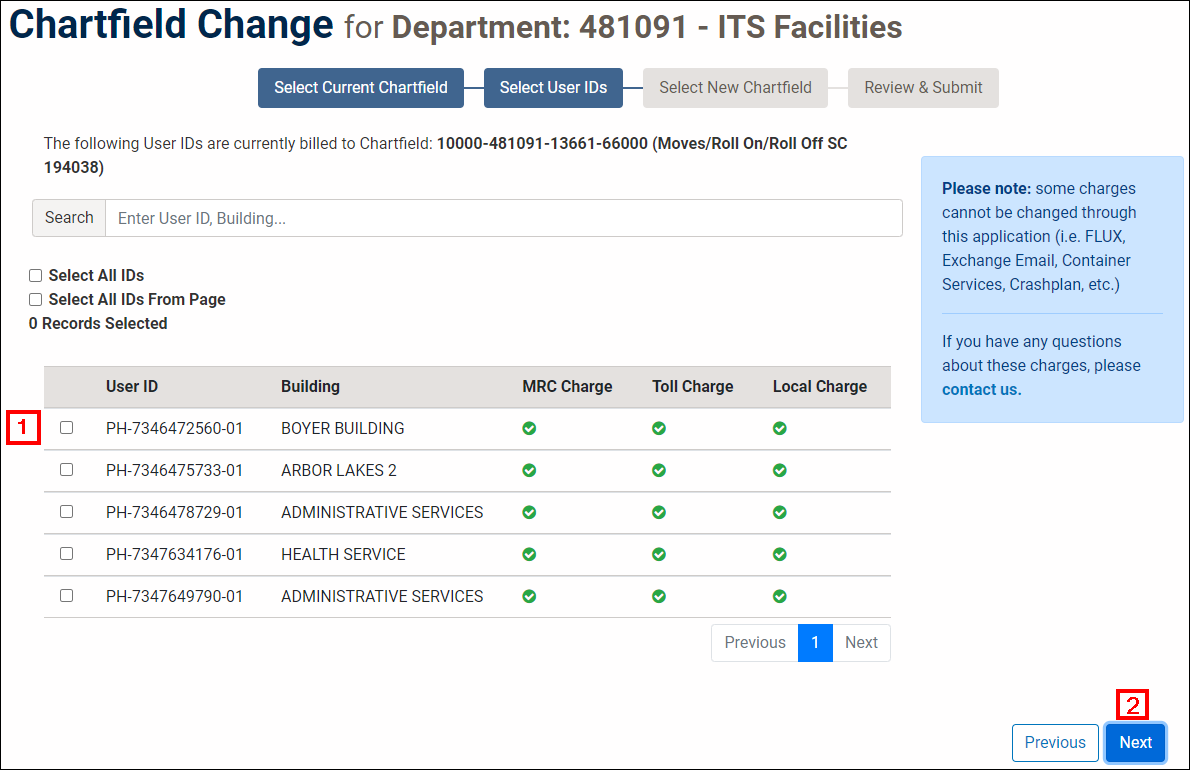Click MRC Charge checkmark for HEALTH SERVICE row
1190x770 pixels.
(x=529, y=554)
